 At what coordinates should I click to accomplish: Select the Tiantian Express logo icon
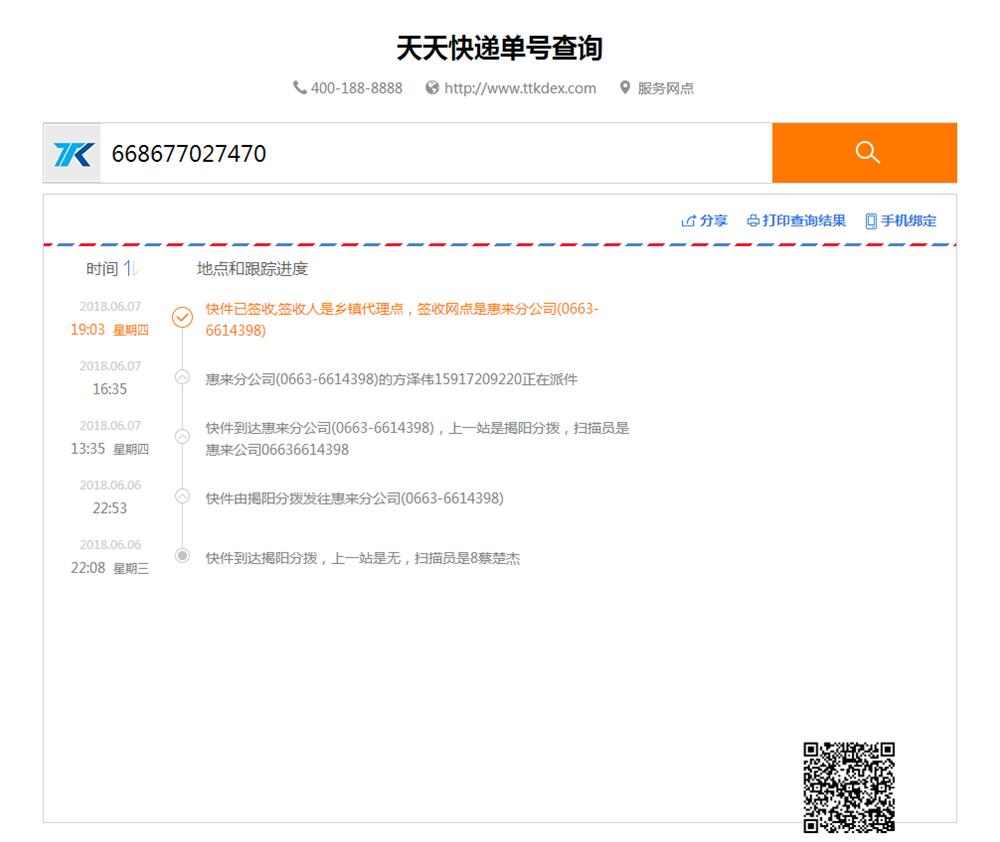(73, 154)
